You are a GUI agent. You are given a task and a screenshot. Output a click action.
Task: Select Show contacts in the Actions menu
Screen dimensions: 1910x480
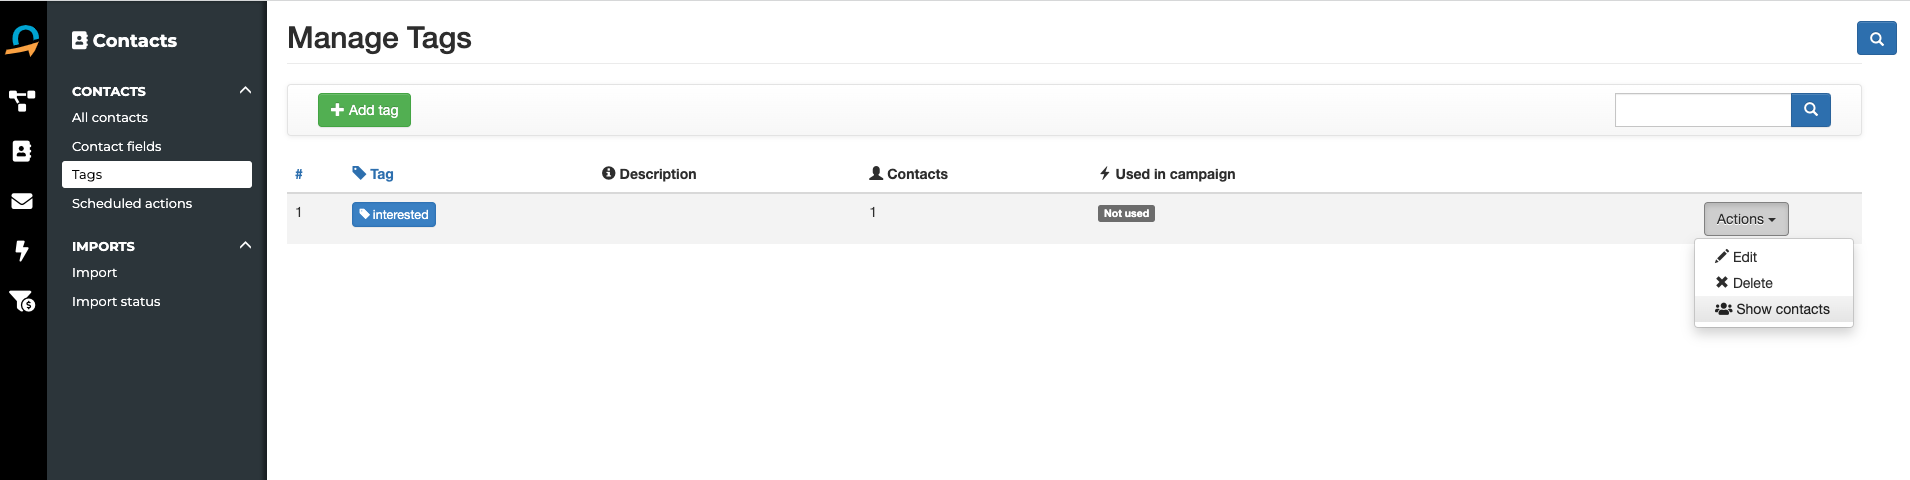[x=1774, y=309]
